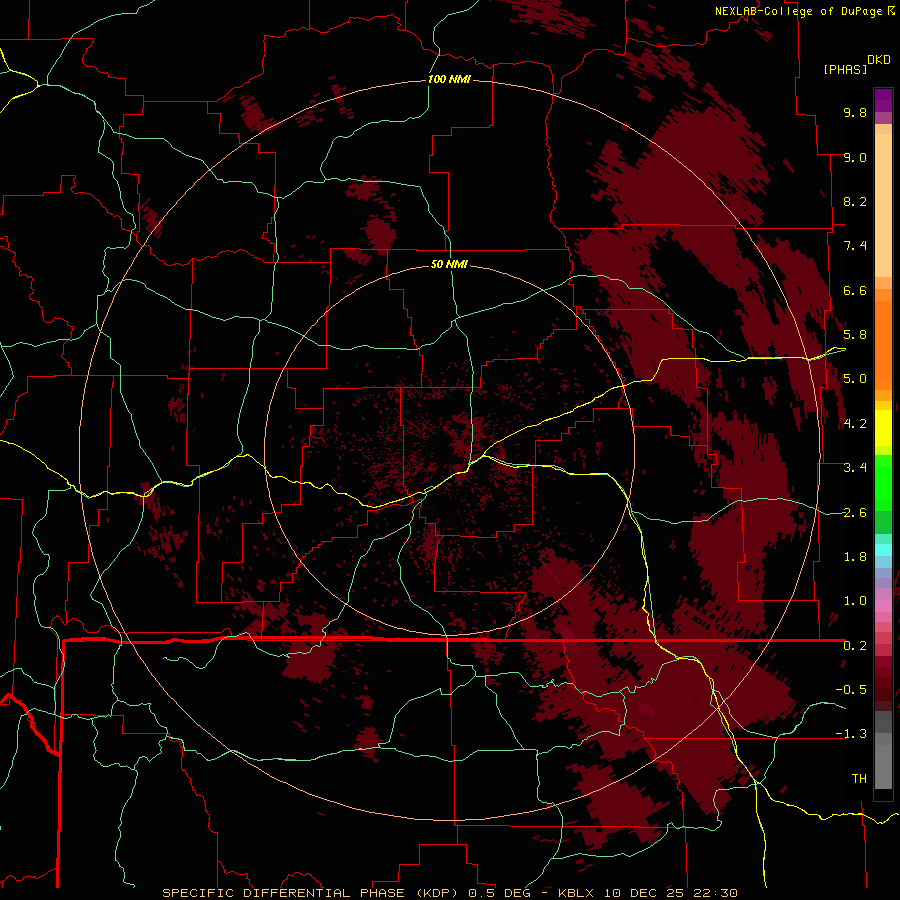The height and width of the screenshot is (900, 900).
Task: Click the KBLX 10 DEC 25 22:30 timestamp
Action: 647,893
